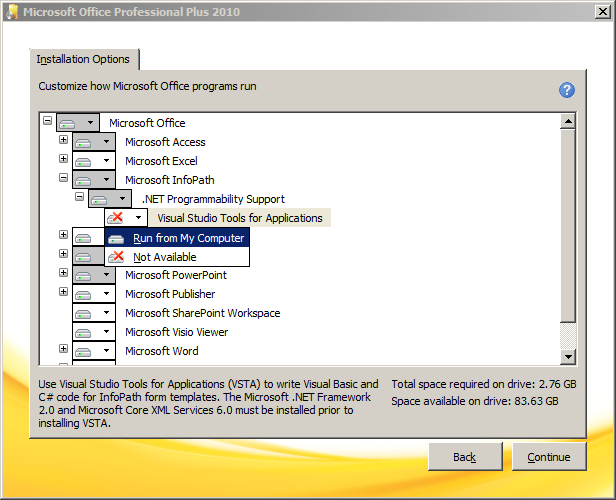Select .NET Programmability Support label
The height and width of the screenshot is (500, 616).
pos(213,199)
